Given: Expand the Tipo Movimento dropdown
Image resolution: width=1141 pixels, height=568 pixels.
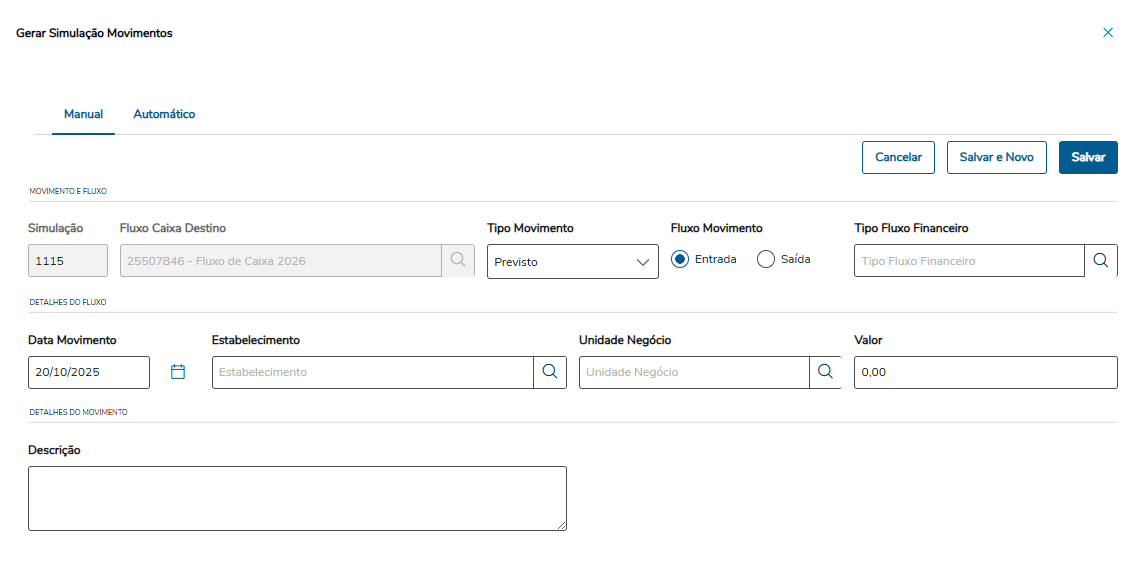Looking at the screenshot, I should pos(572,262).
